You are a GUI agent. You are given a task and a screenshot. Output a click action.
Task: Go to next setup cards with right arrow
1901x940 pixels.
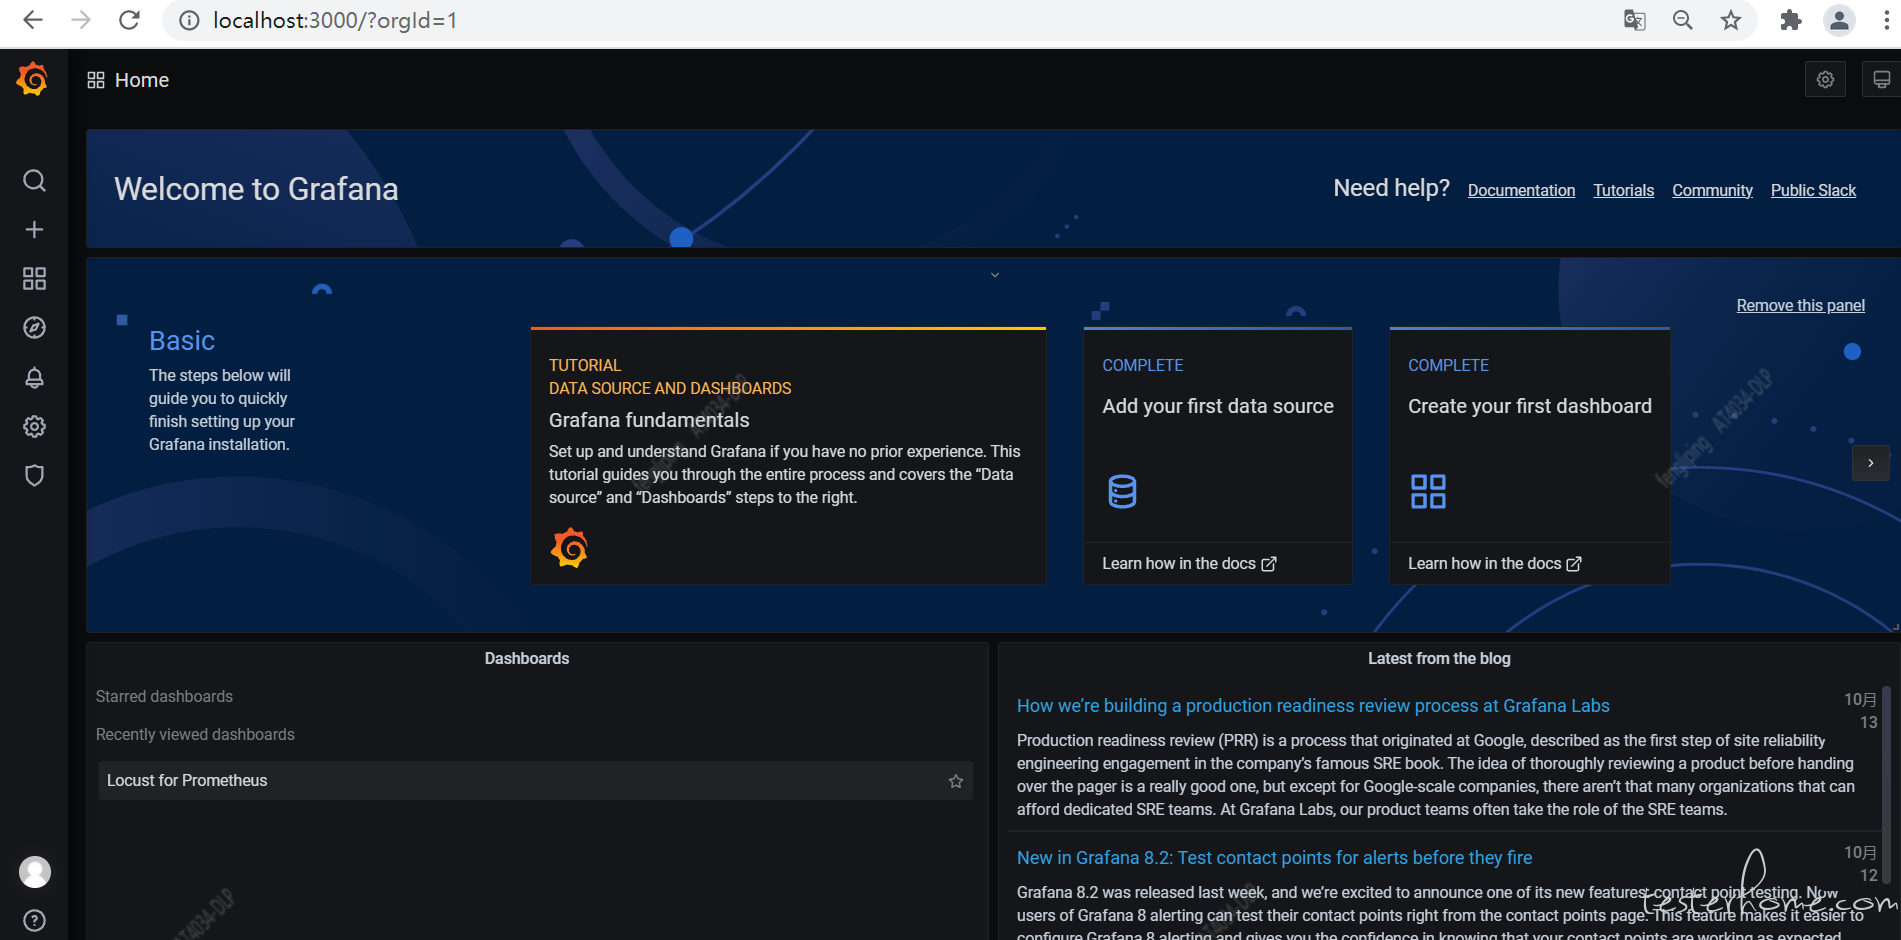click(x=1870, y=463)
